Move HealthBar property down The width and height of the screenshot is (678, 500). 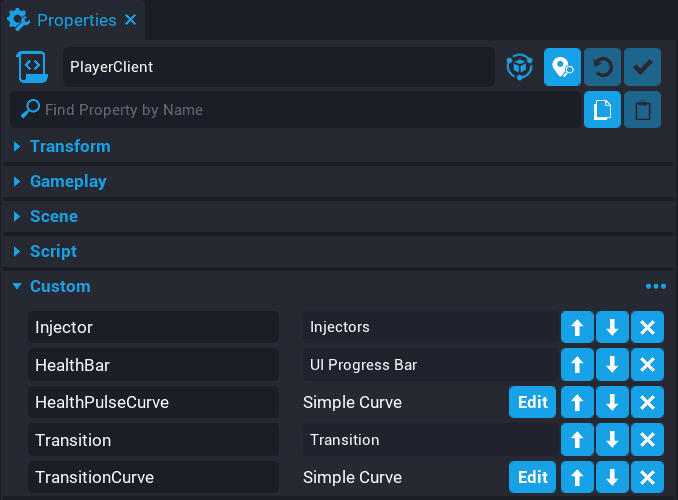tap(612, 365)
